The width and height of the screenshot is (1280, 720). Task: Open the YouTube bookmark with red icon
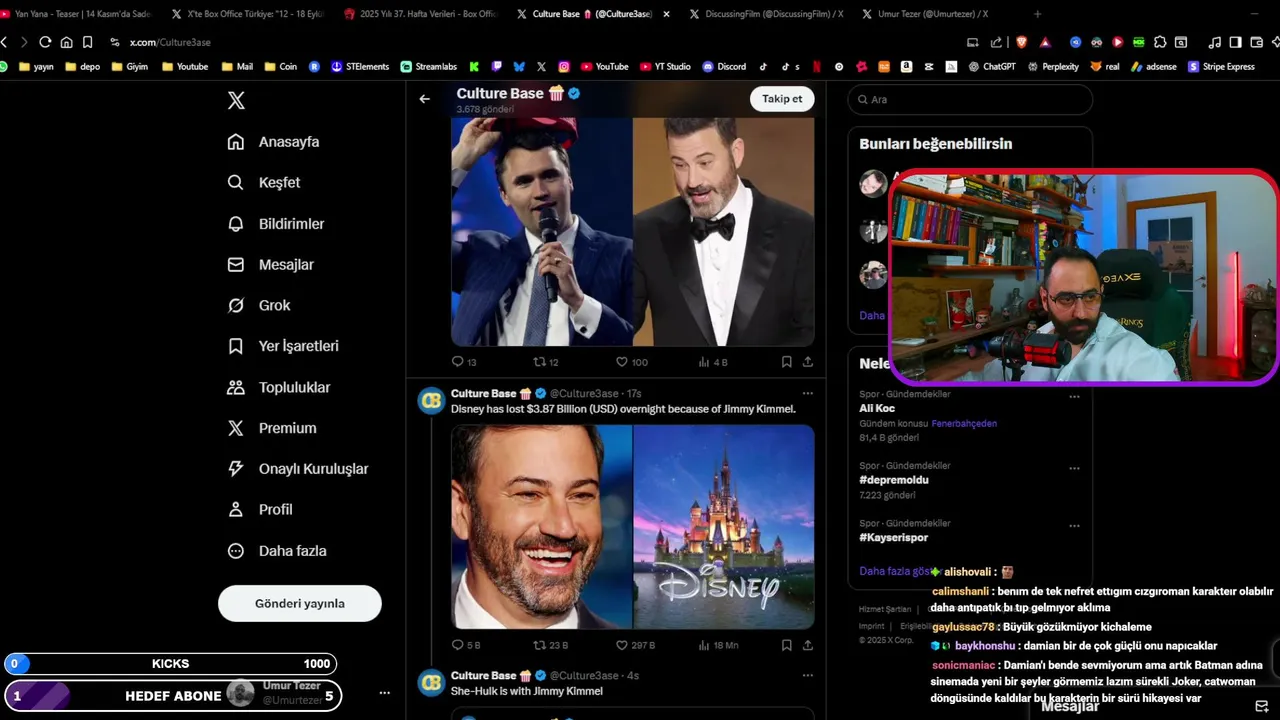[x=604, y=67]
